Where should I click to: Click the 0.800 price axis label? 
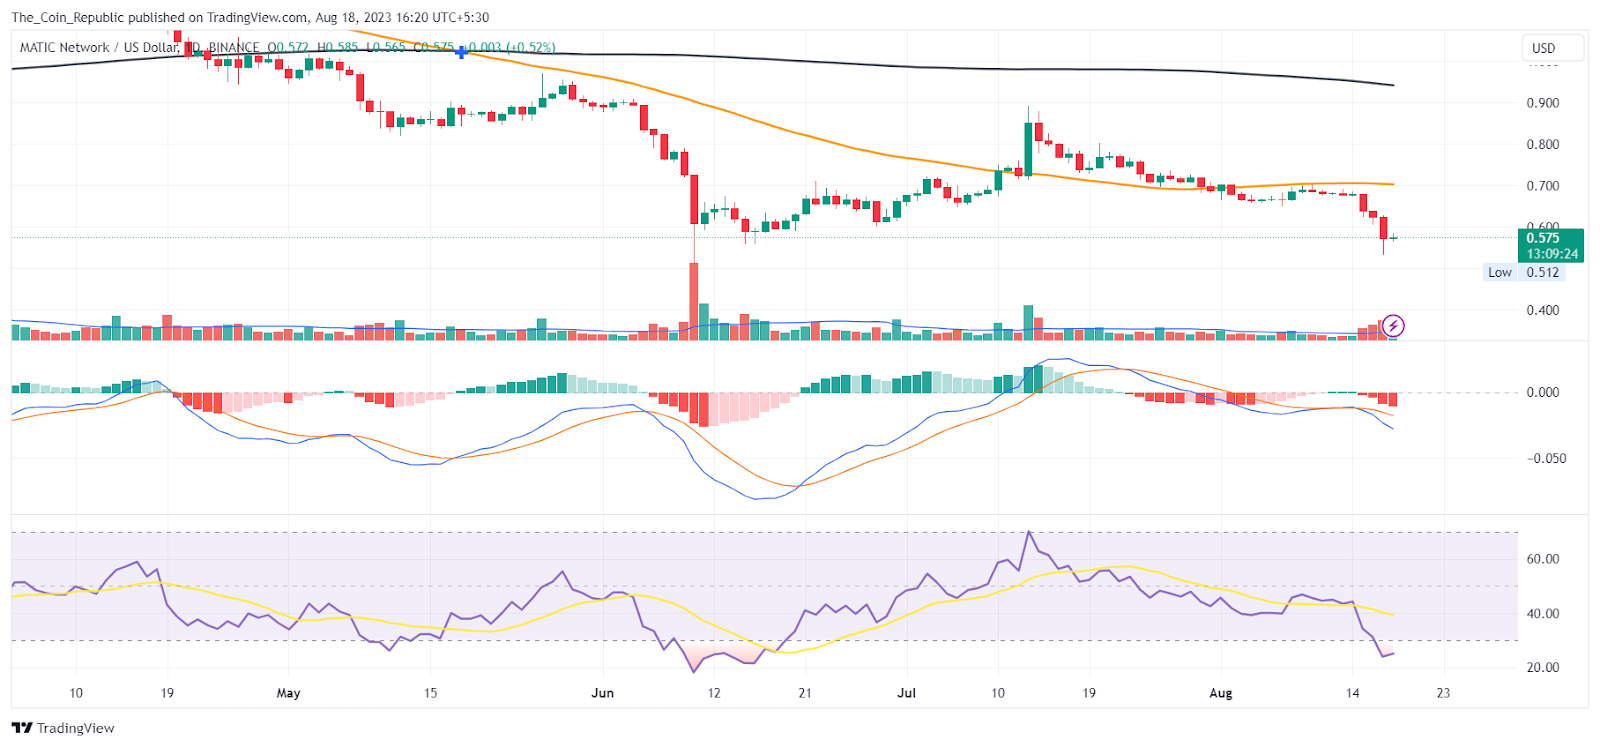[1543, 144]
